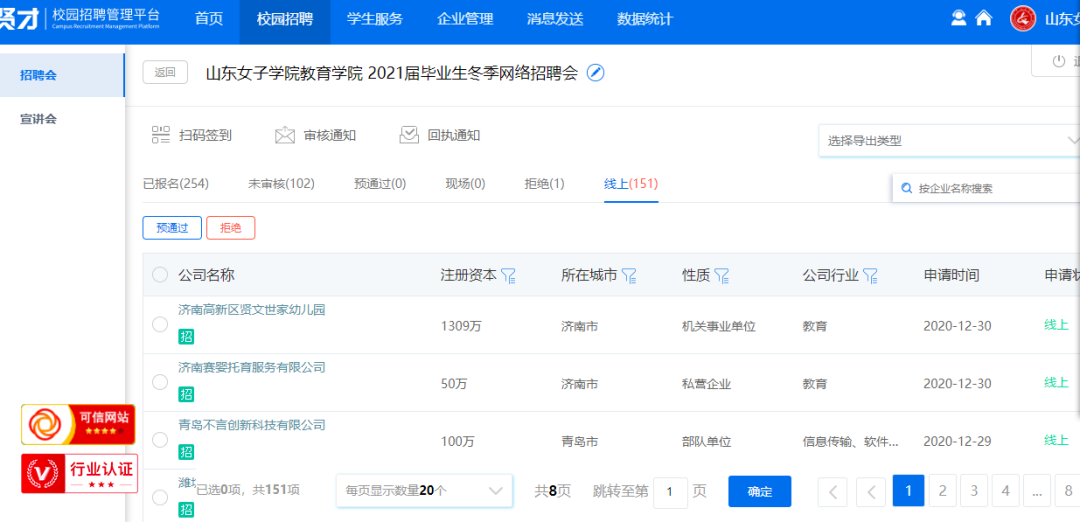1080x522 pixels.
Task: Click the pencil edit icon beside the title
Action: tap(595, 73)
